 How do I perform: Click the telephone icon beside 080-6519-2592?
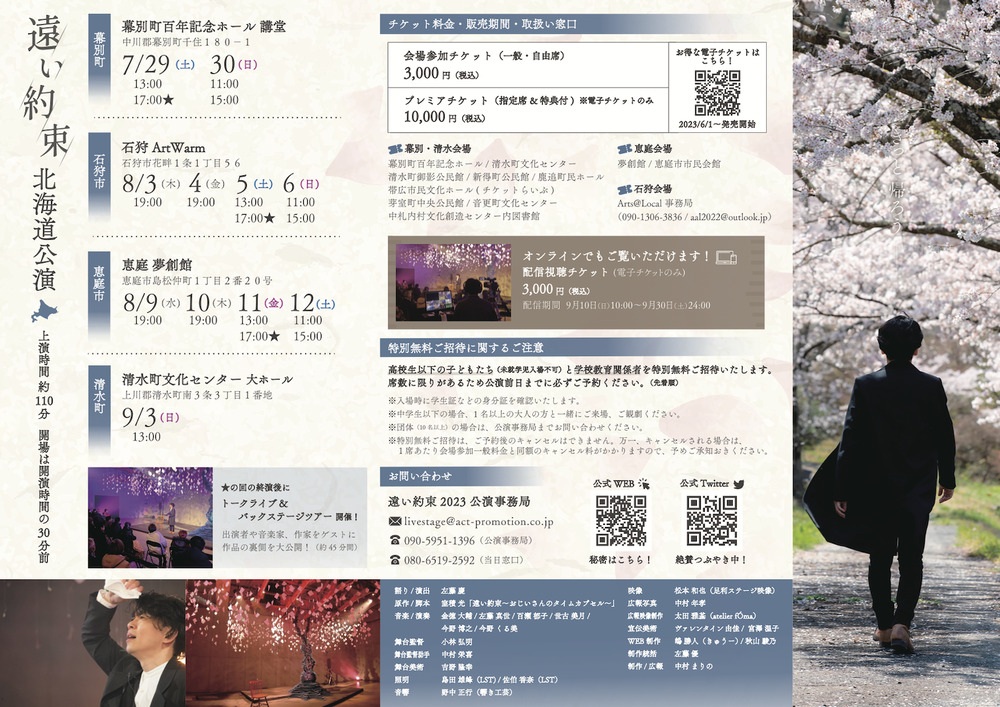coord(395,560)
